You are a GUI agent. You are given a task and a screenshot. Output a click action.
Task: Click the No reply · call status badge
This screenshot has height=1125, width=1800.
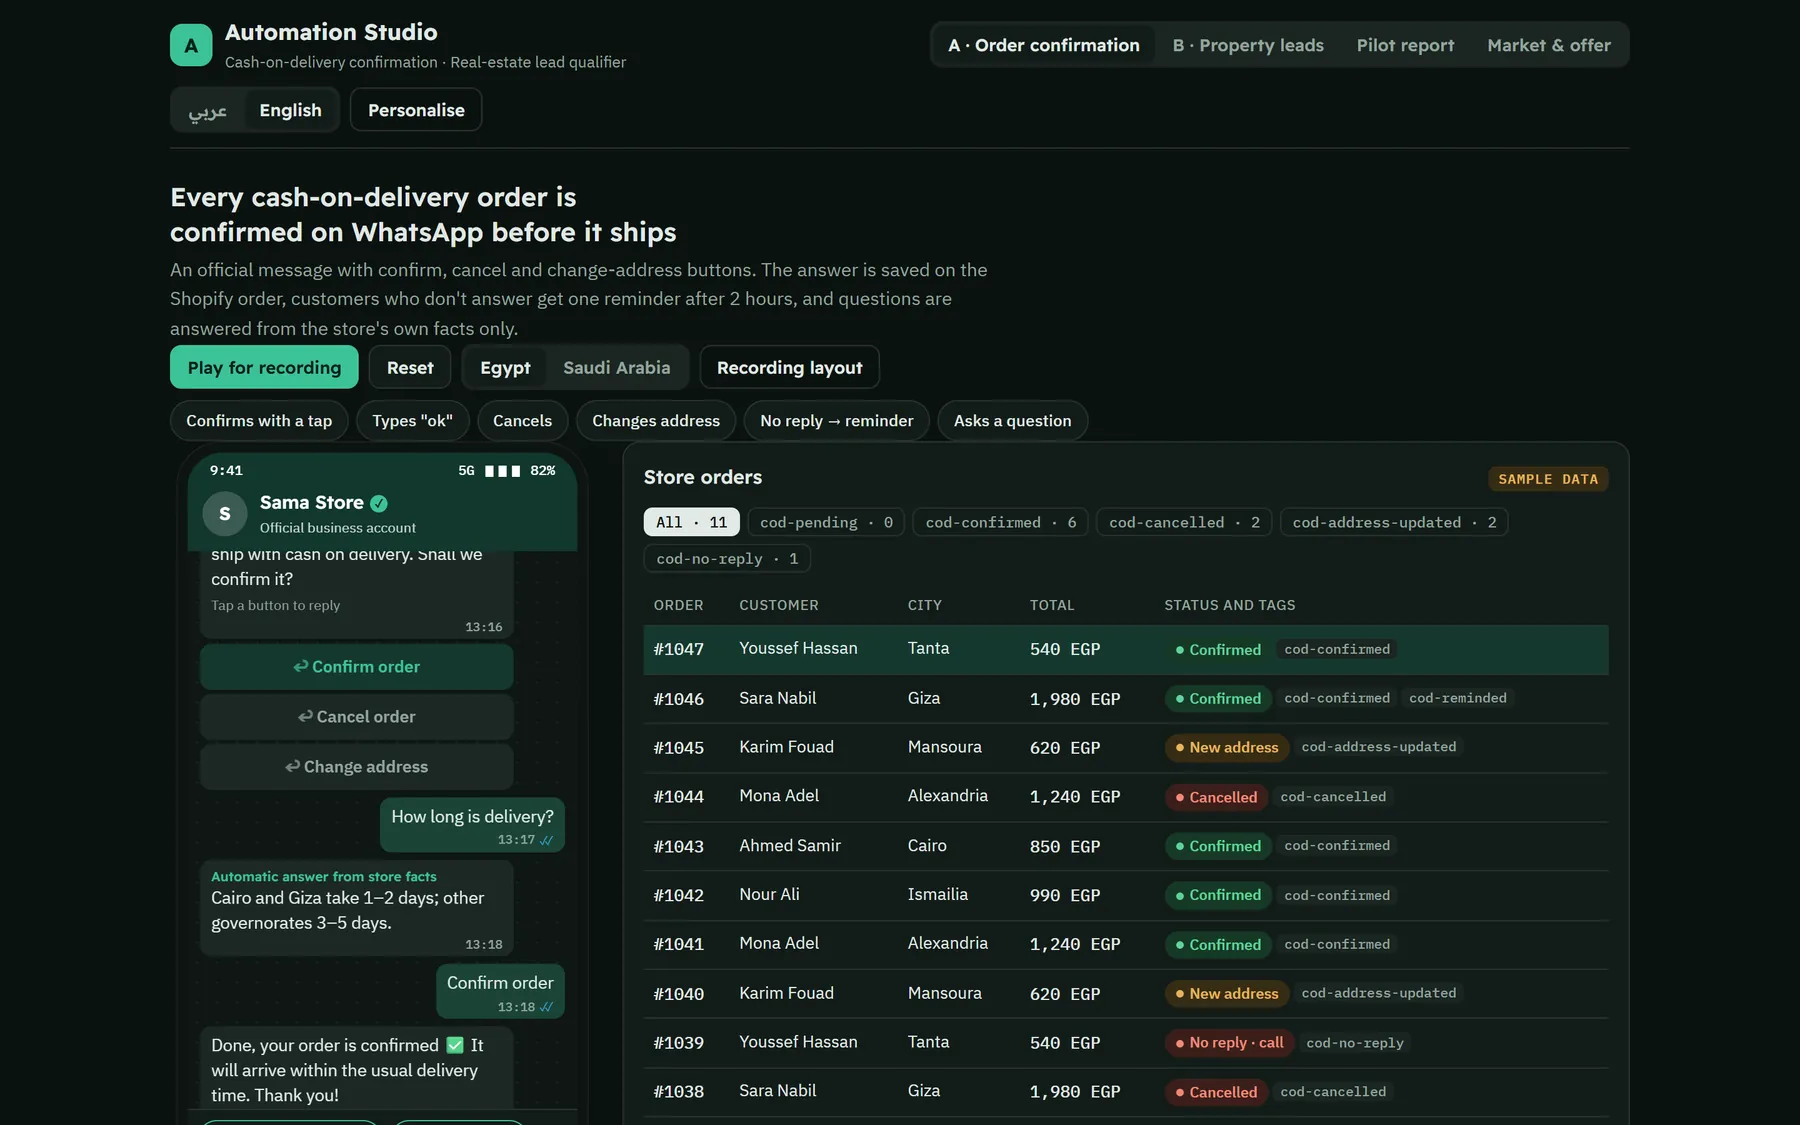click(1229, 1043)
